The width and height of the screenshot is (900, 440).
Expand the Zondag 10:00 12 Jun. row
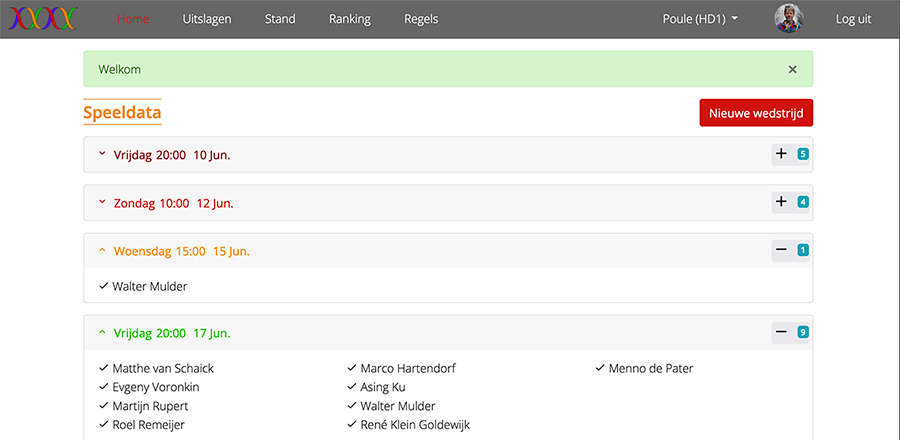(448, 203)
